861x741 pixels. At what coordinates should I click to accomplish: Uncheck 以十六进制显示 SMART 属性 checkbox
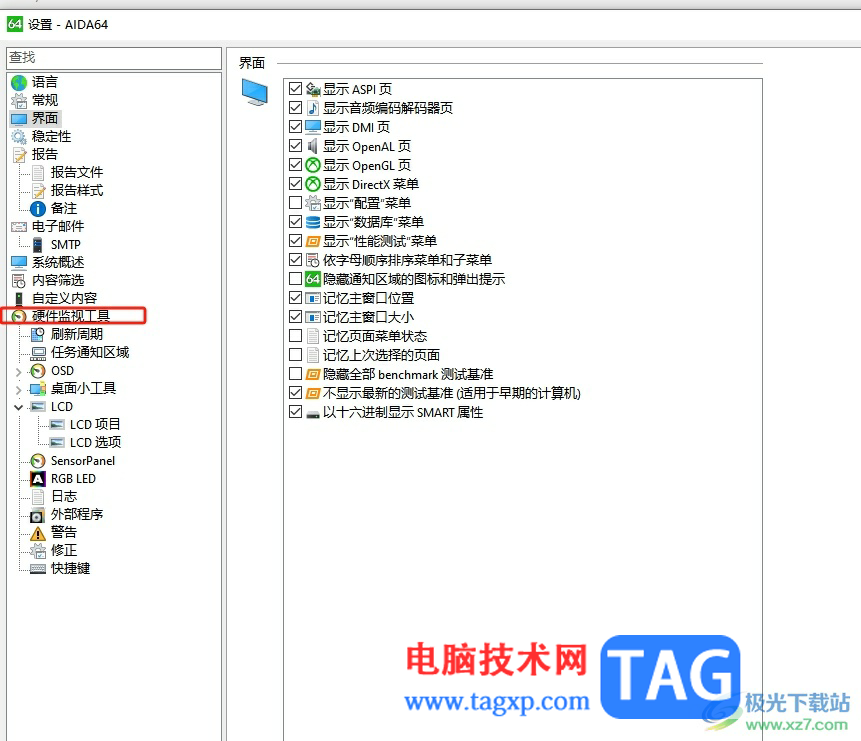pos(295,412)
